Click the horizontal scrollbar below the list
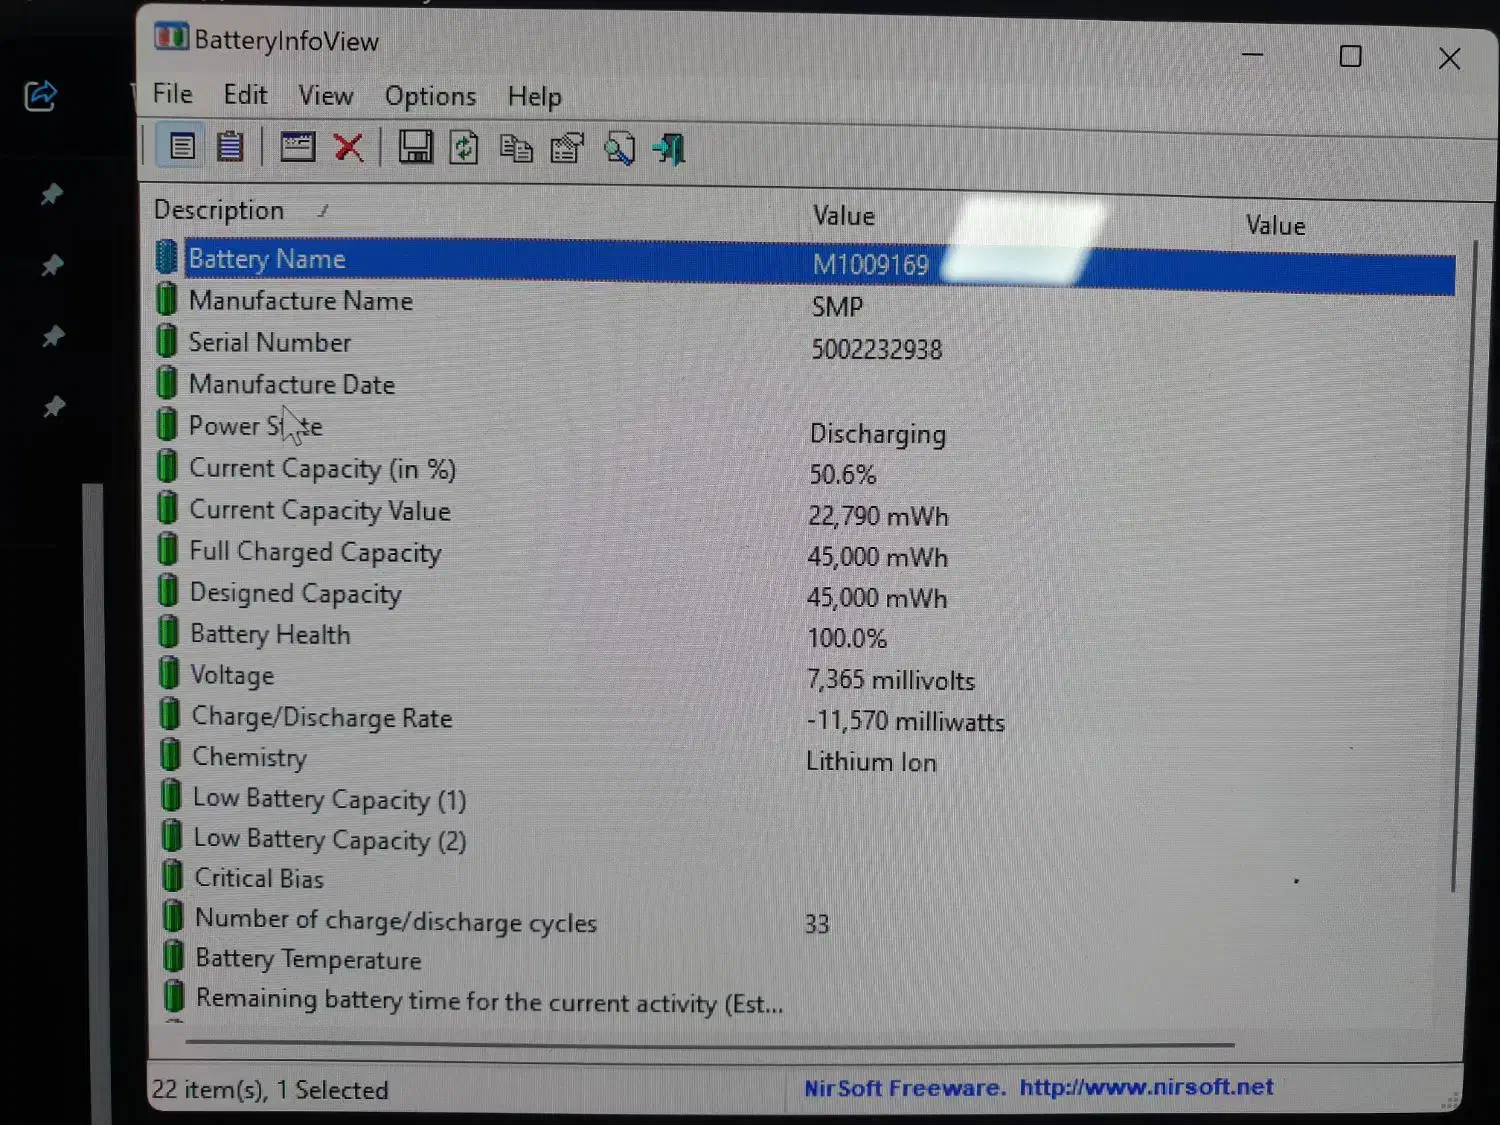The image size is (1500, 1125). click(x=710, y=1044)
